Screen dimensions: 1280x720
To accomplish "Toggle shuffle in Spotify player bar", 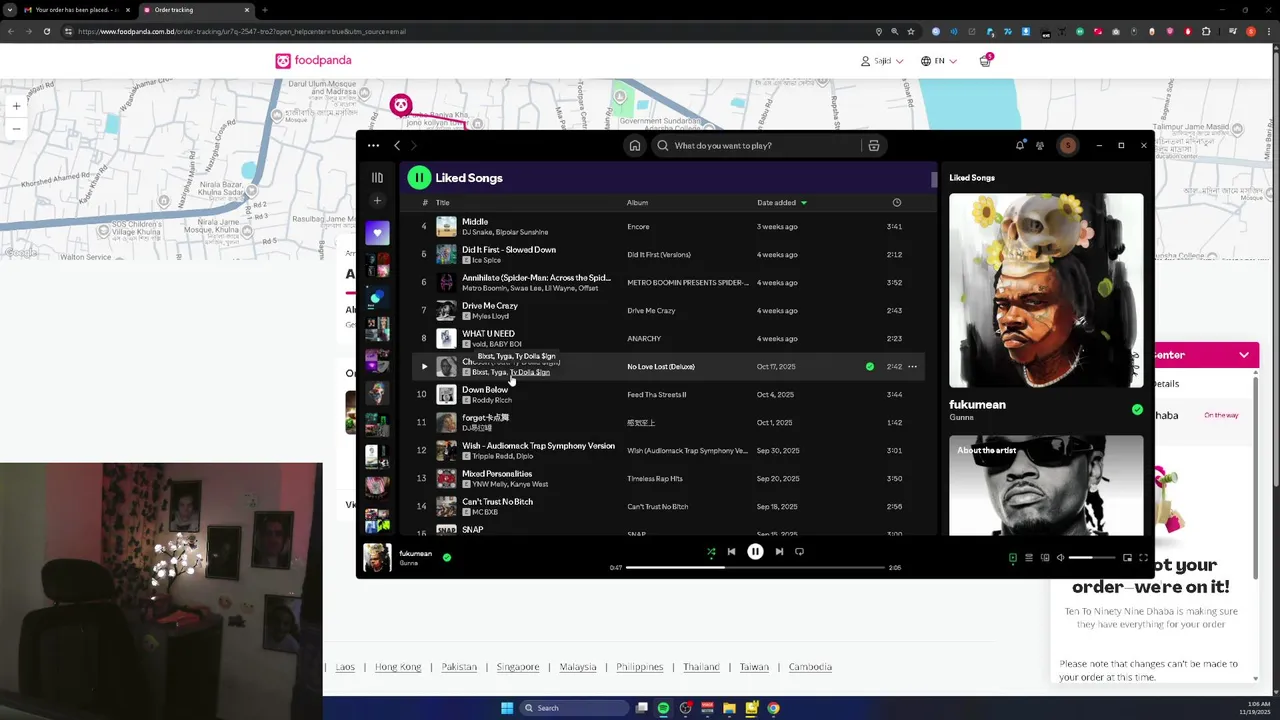I will click(711, 552).
